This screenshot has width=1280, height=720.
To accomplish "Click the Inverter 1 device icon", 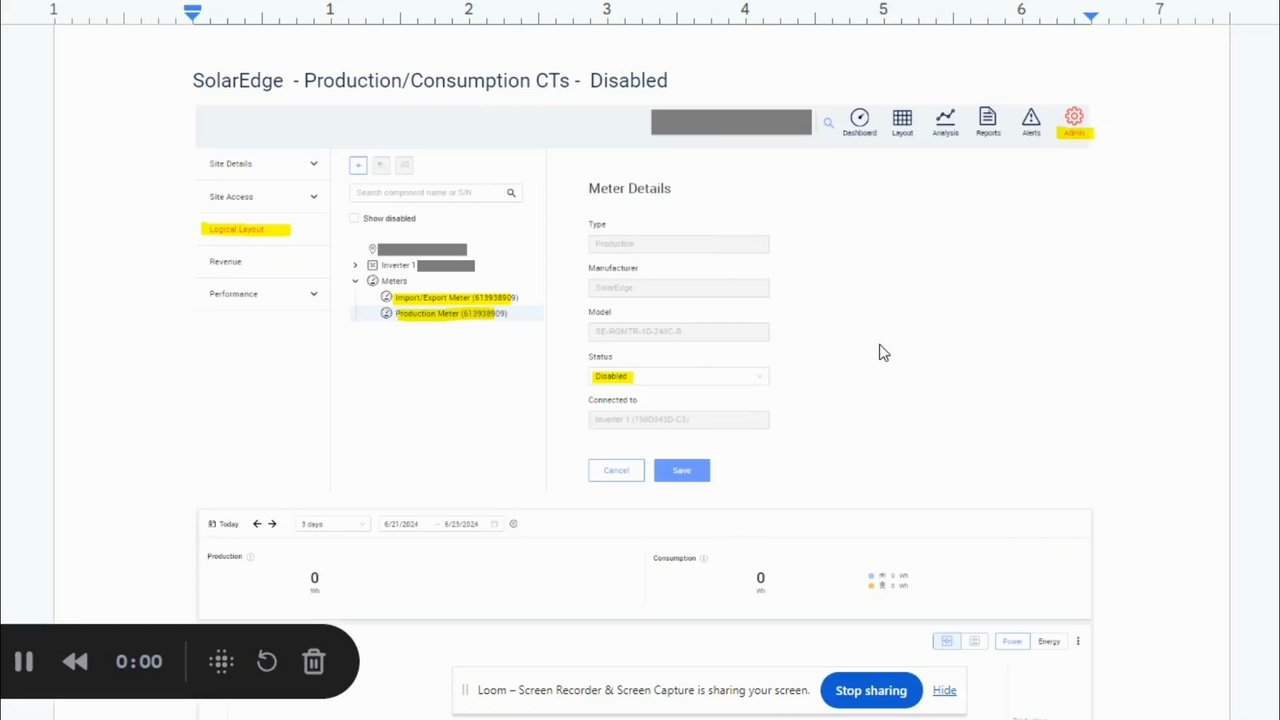I will tap(372, 265).
